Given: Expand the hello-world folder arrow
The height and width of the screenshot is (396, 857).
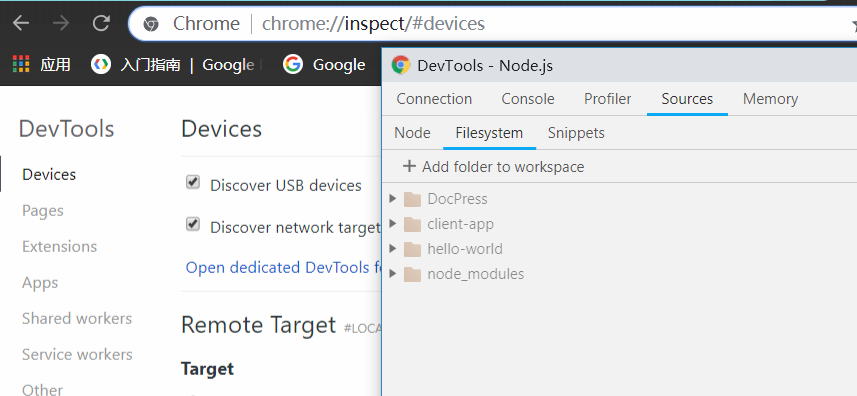Looking at the screenshot, I should click(392, 249).
